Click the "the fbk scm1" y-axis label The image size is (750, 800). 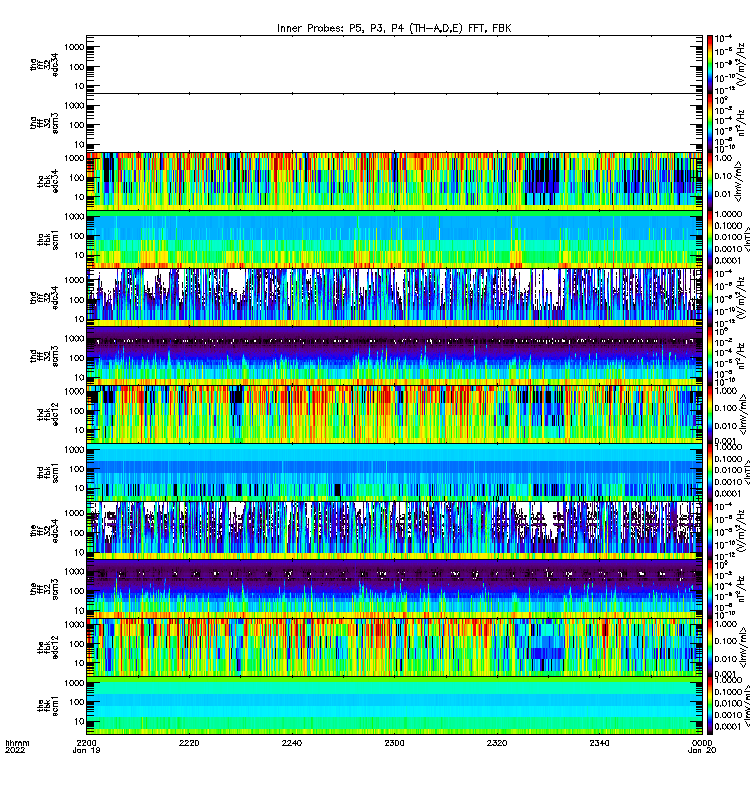(x=48, y=706)
